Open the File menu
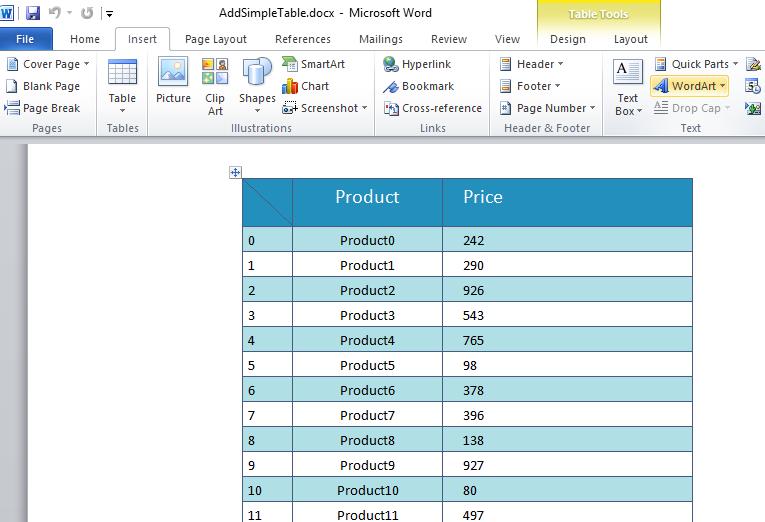Viewport: 765px width, 522px height. tap(25, 39)
